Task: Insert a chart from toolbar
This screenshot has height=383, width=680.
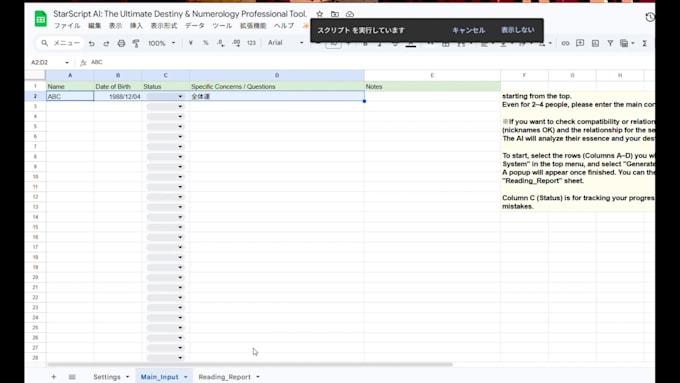Action: click(595, 43)
